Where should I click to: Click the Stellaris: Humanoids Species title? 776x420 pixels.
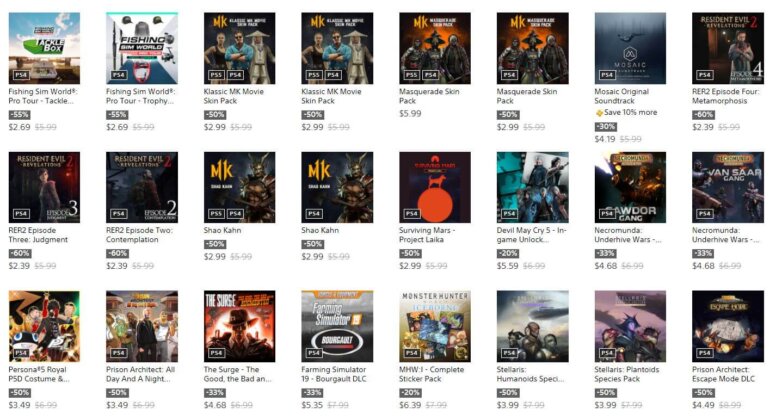530,374
